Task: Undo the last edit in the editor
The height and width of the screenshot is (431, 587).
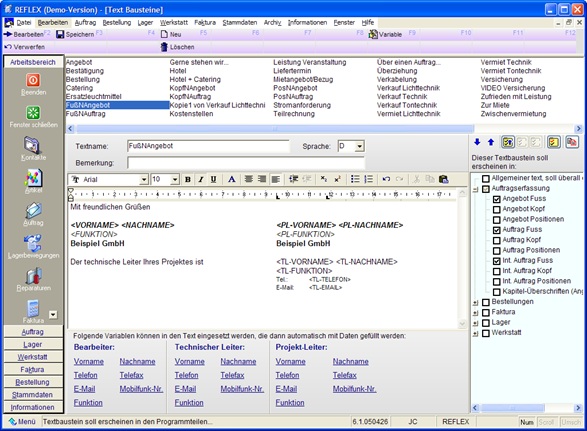Action: click(386, 179)
